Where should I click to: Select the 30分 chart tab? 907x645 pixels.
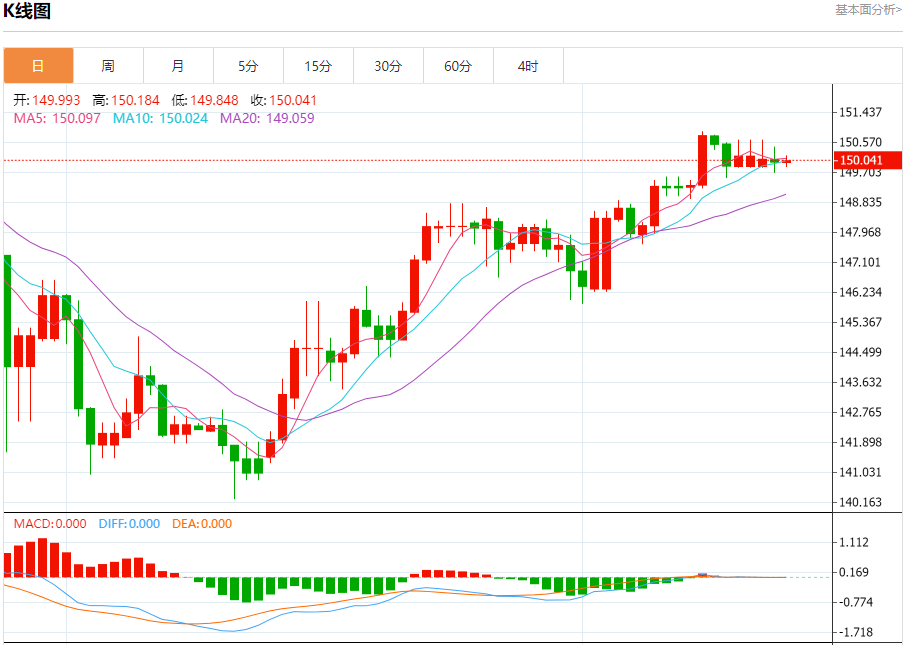pyautogui.click(x=388, y=66)
